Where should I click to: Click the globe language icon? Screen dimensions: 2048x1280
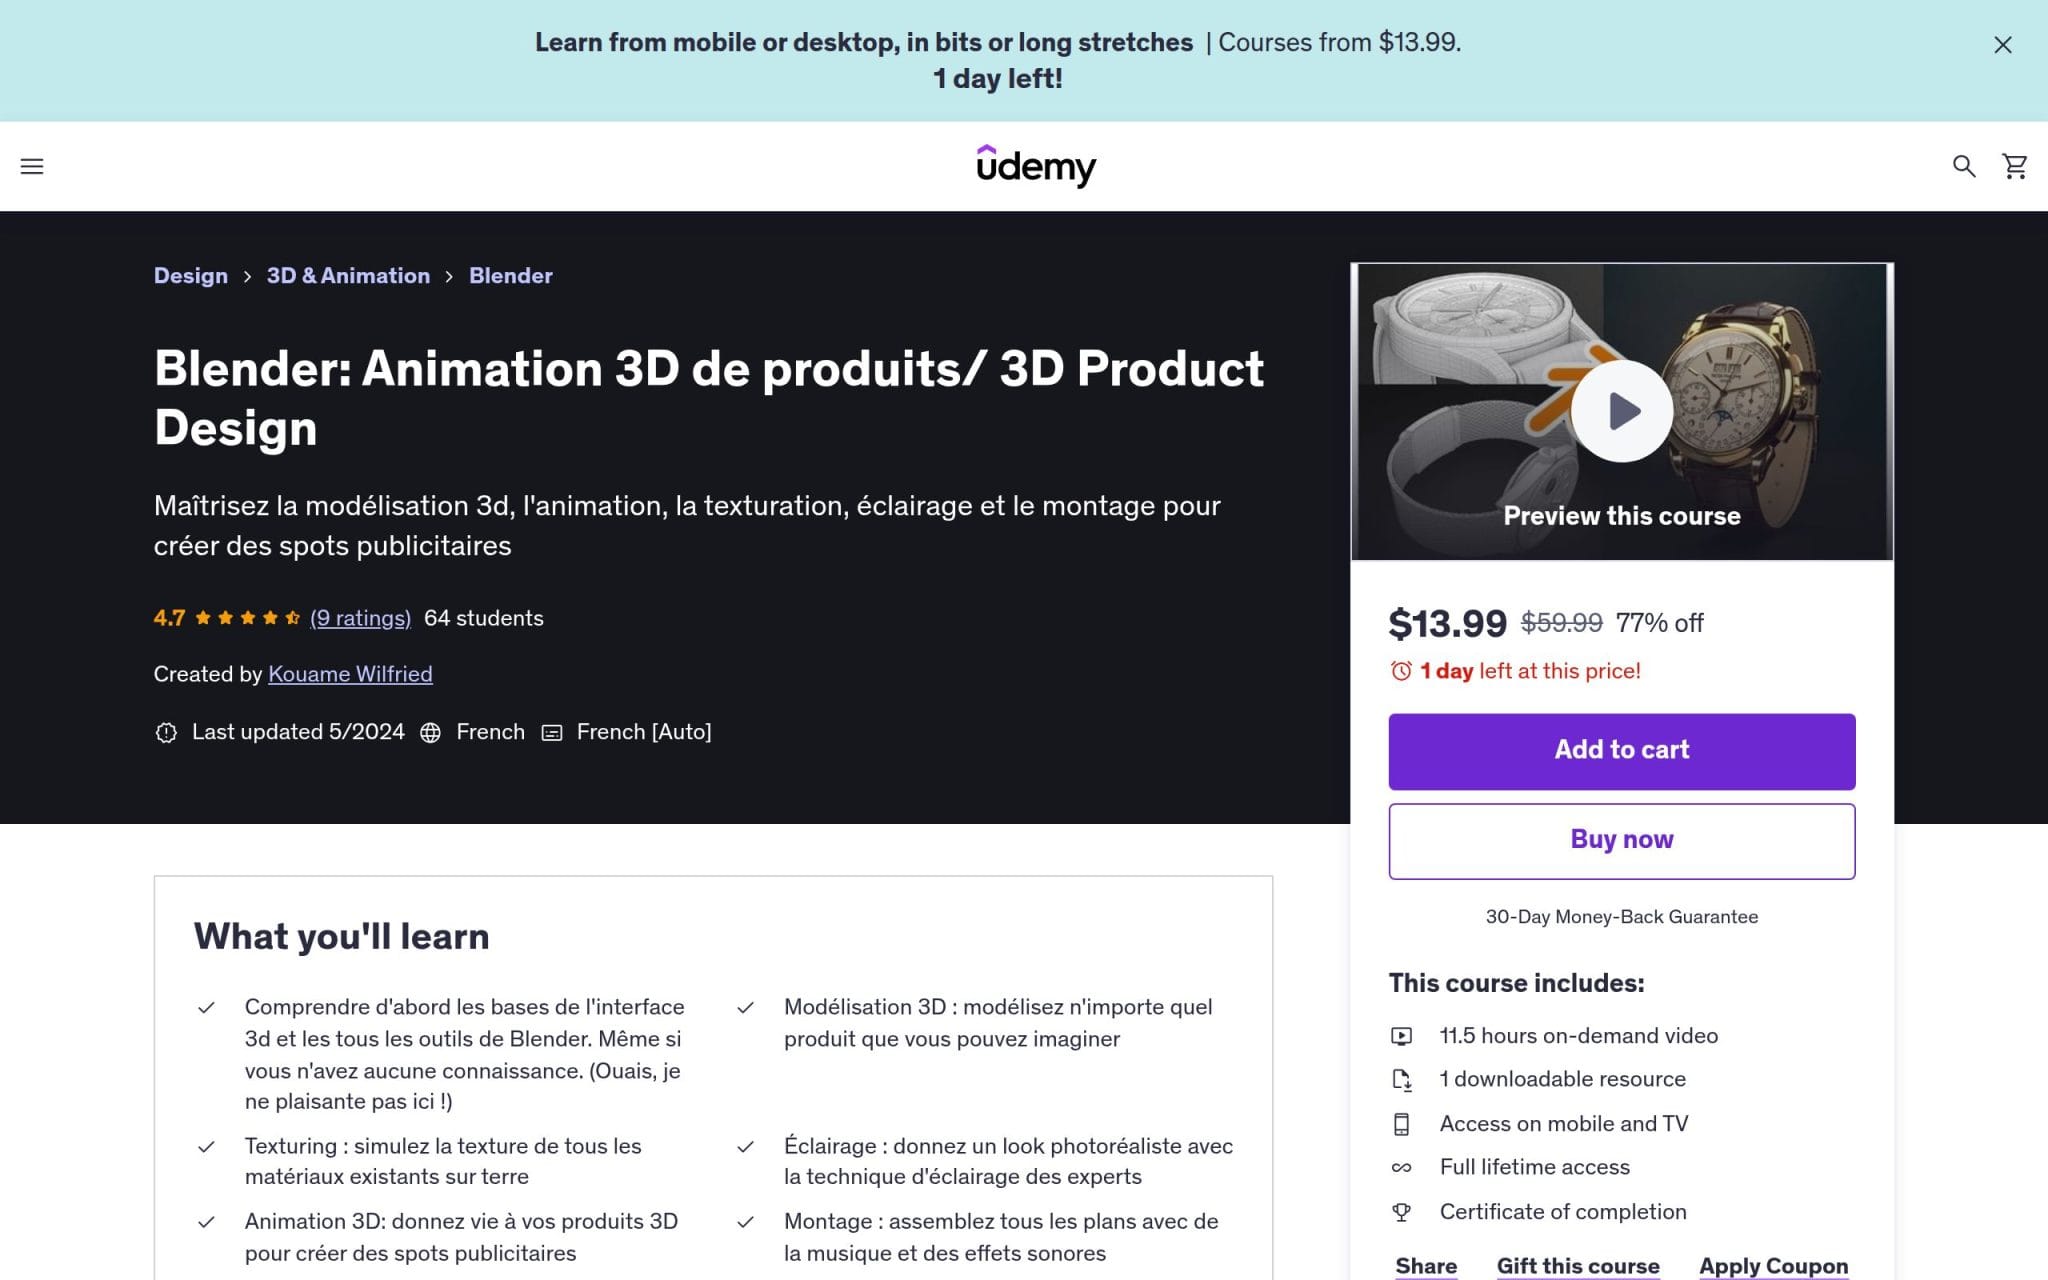point(430,732)
